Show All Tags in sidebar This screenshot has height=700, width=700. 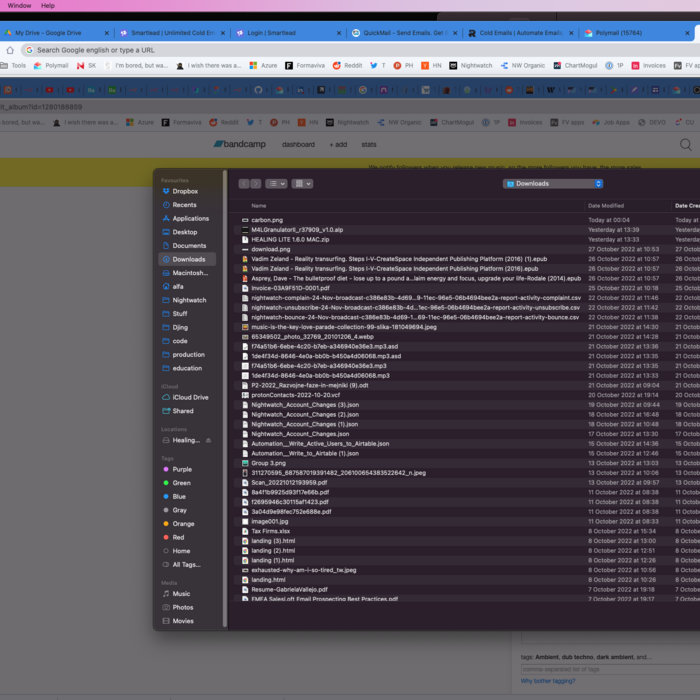point(186,565)
